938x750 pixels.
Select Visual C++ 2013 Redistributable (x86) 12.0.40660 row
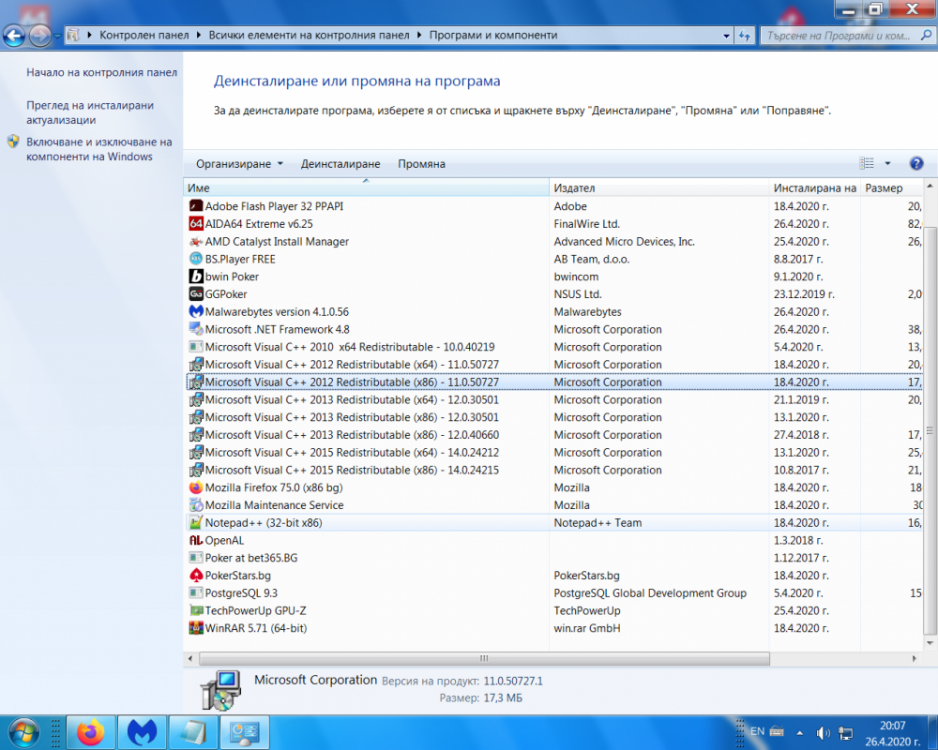coord(554,435)
